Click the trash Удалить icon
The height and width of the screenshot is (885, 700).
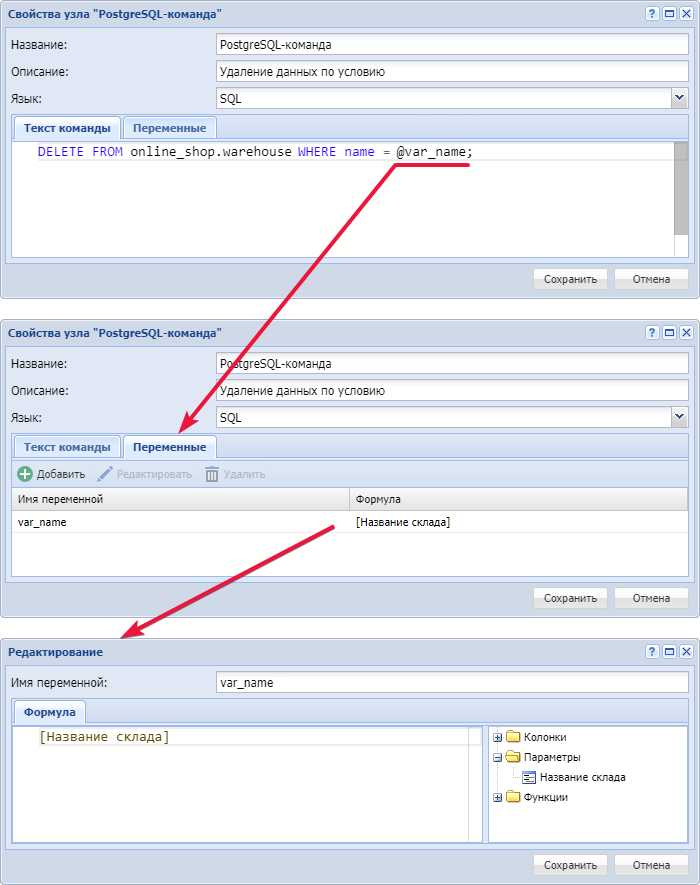pyautogui.click(x=212, y=474)
